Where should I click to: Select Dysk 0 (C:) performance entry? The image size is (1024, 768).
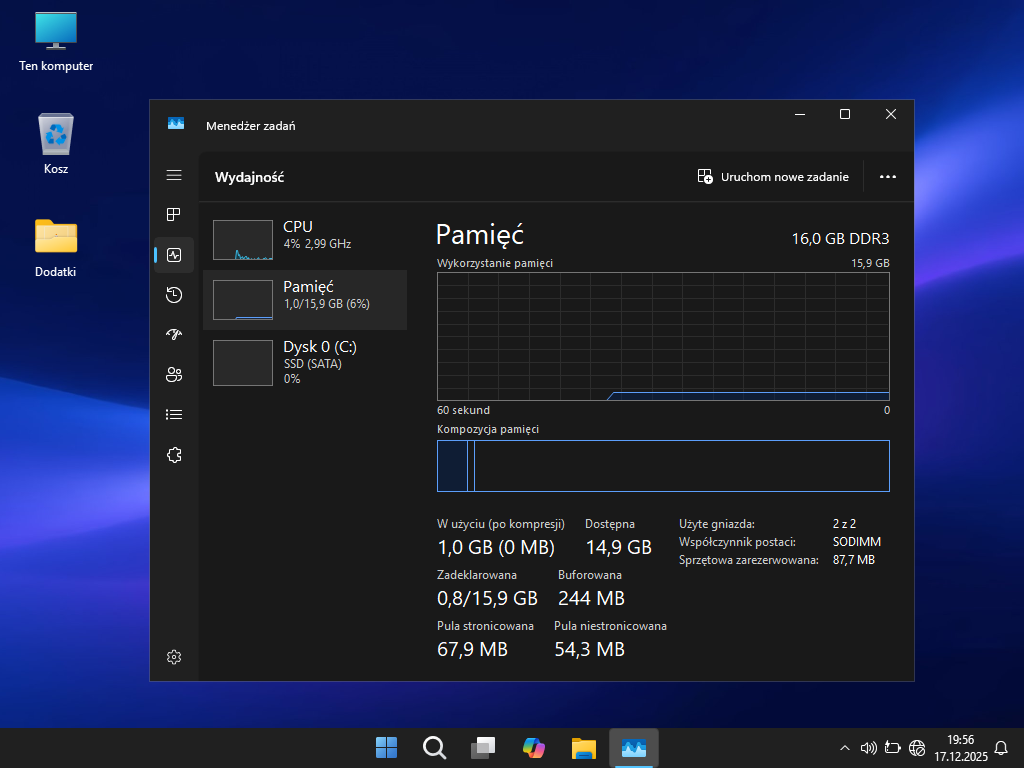305,362
